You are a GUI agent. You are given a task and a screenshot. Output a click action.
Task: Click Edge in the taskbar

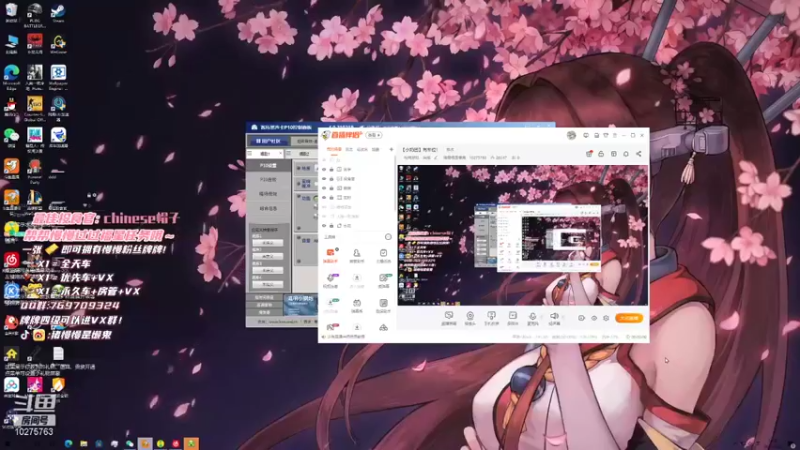(x=69, y=444)
